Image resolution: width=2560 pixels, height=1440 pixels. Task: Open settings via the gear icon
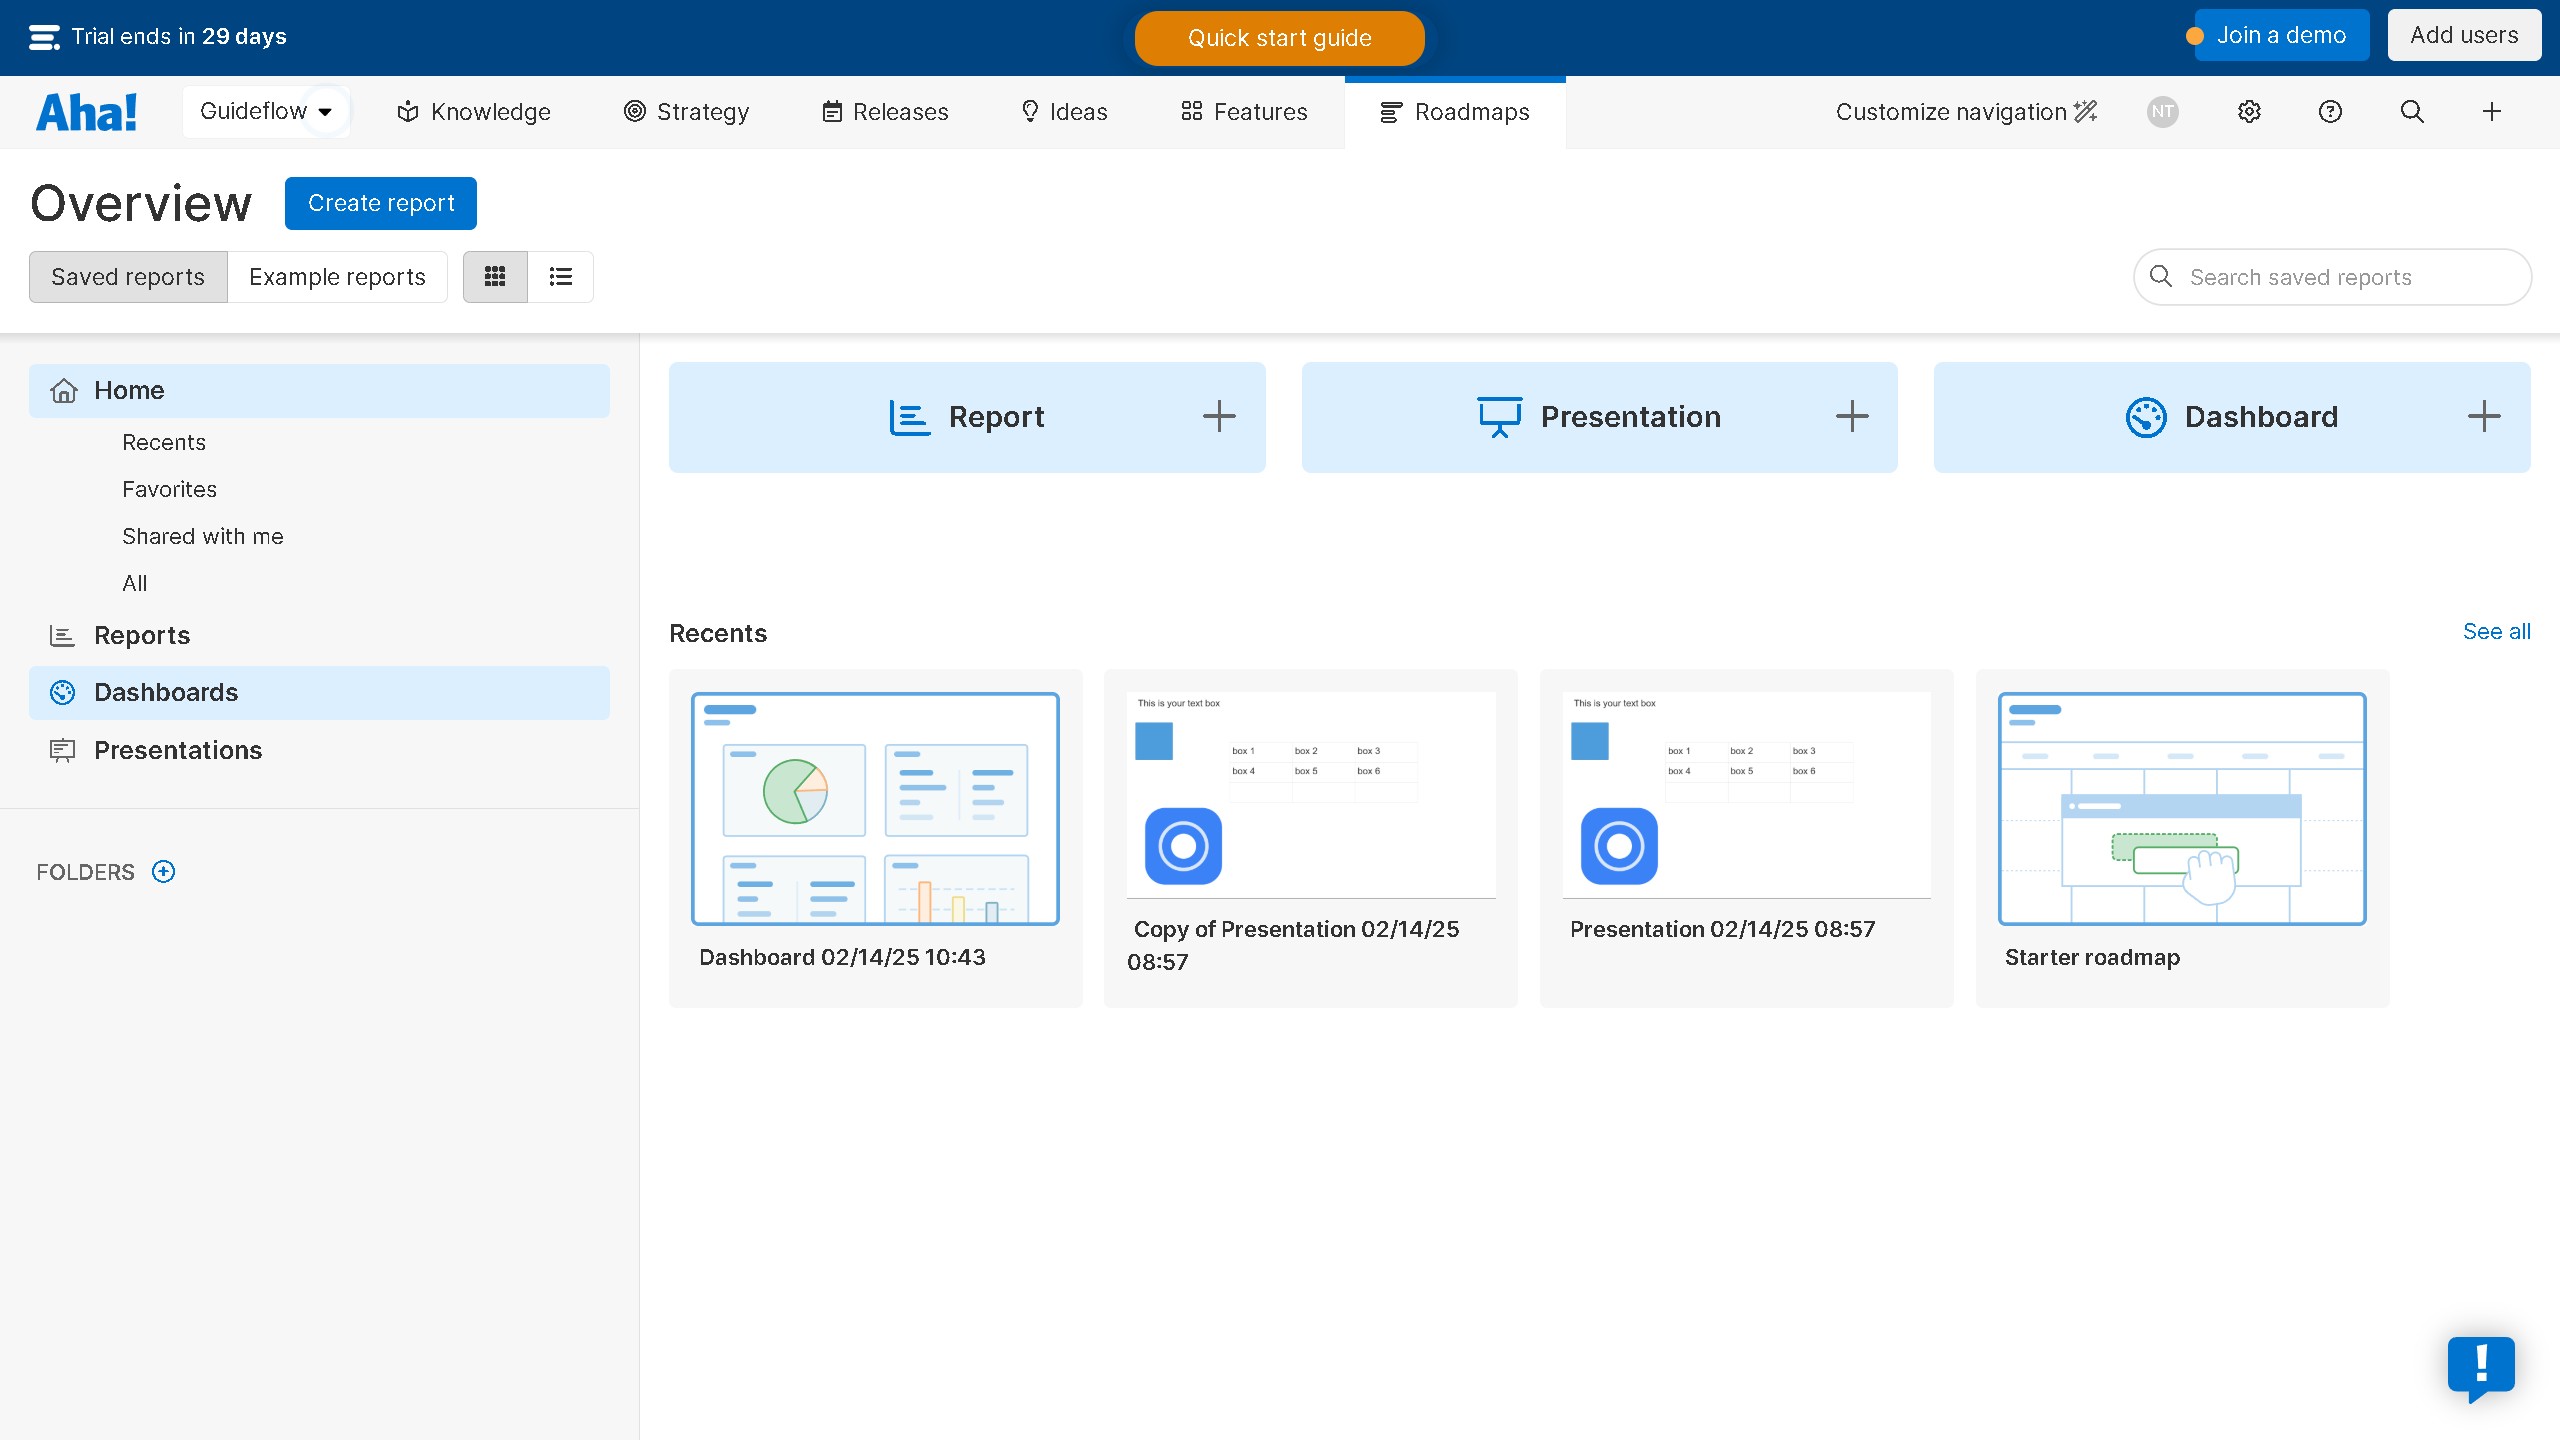point(2249,111)
